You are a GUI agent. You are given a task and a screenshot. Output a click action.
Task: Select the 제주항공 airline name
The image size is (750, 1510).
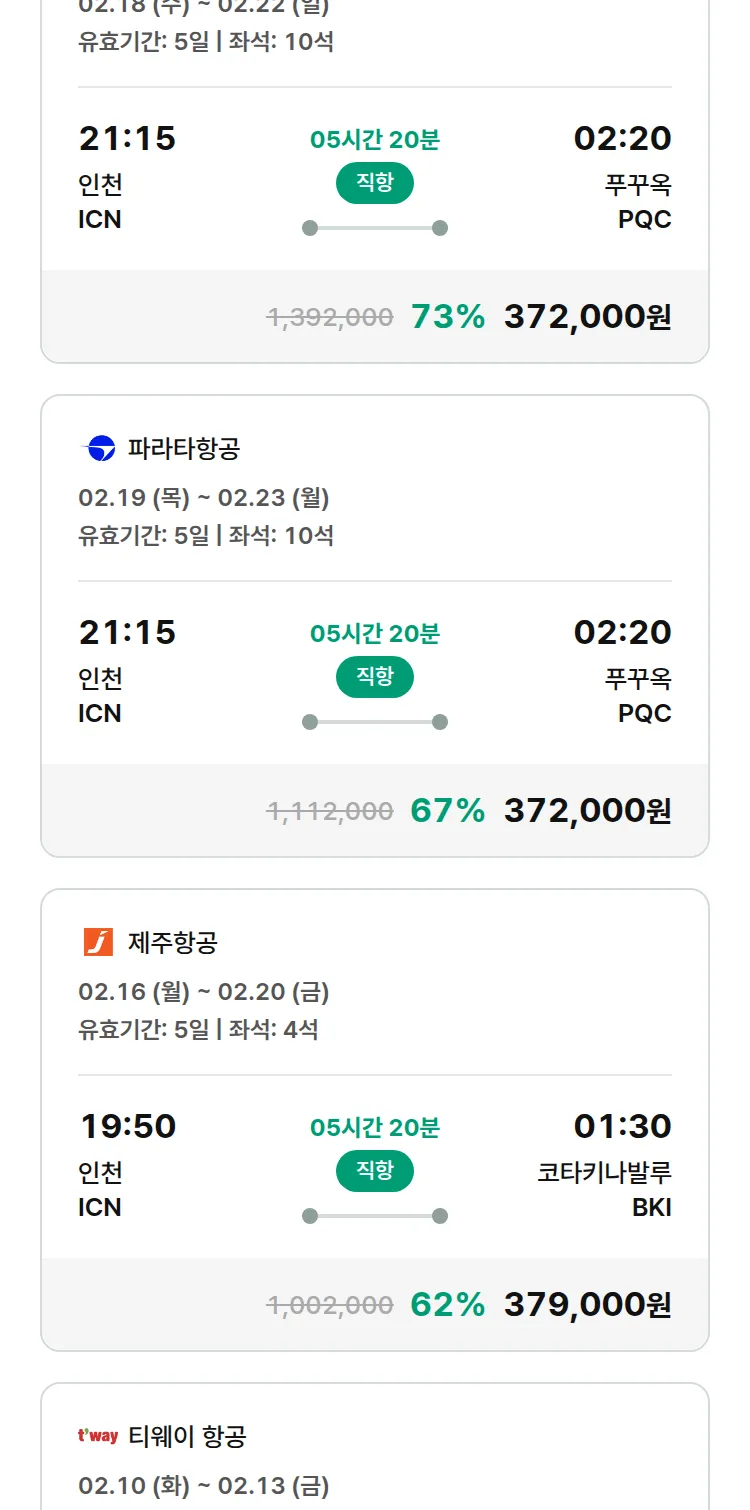pos(173,942)
